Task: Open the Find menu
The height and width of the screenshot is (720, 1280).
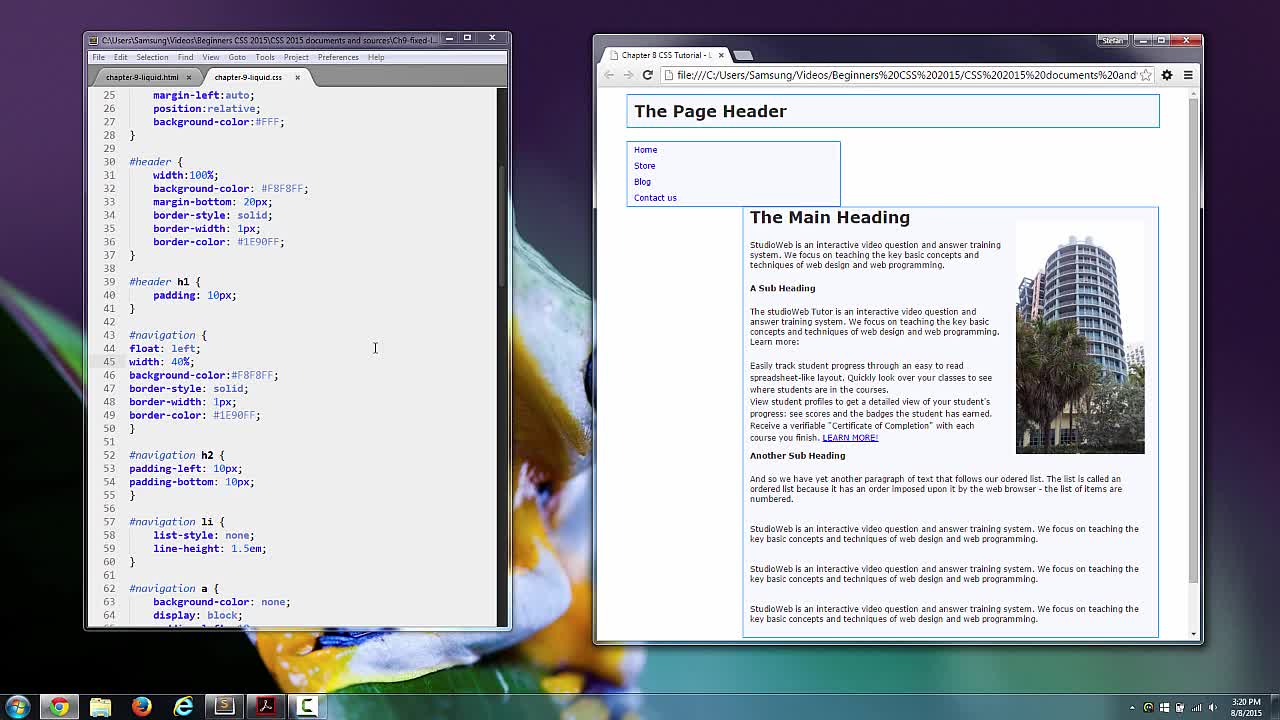Action: 185,57
